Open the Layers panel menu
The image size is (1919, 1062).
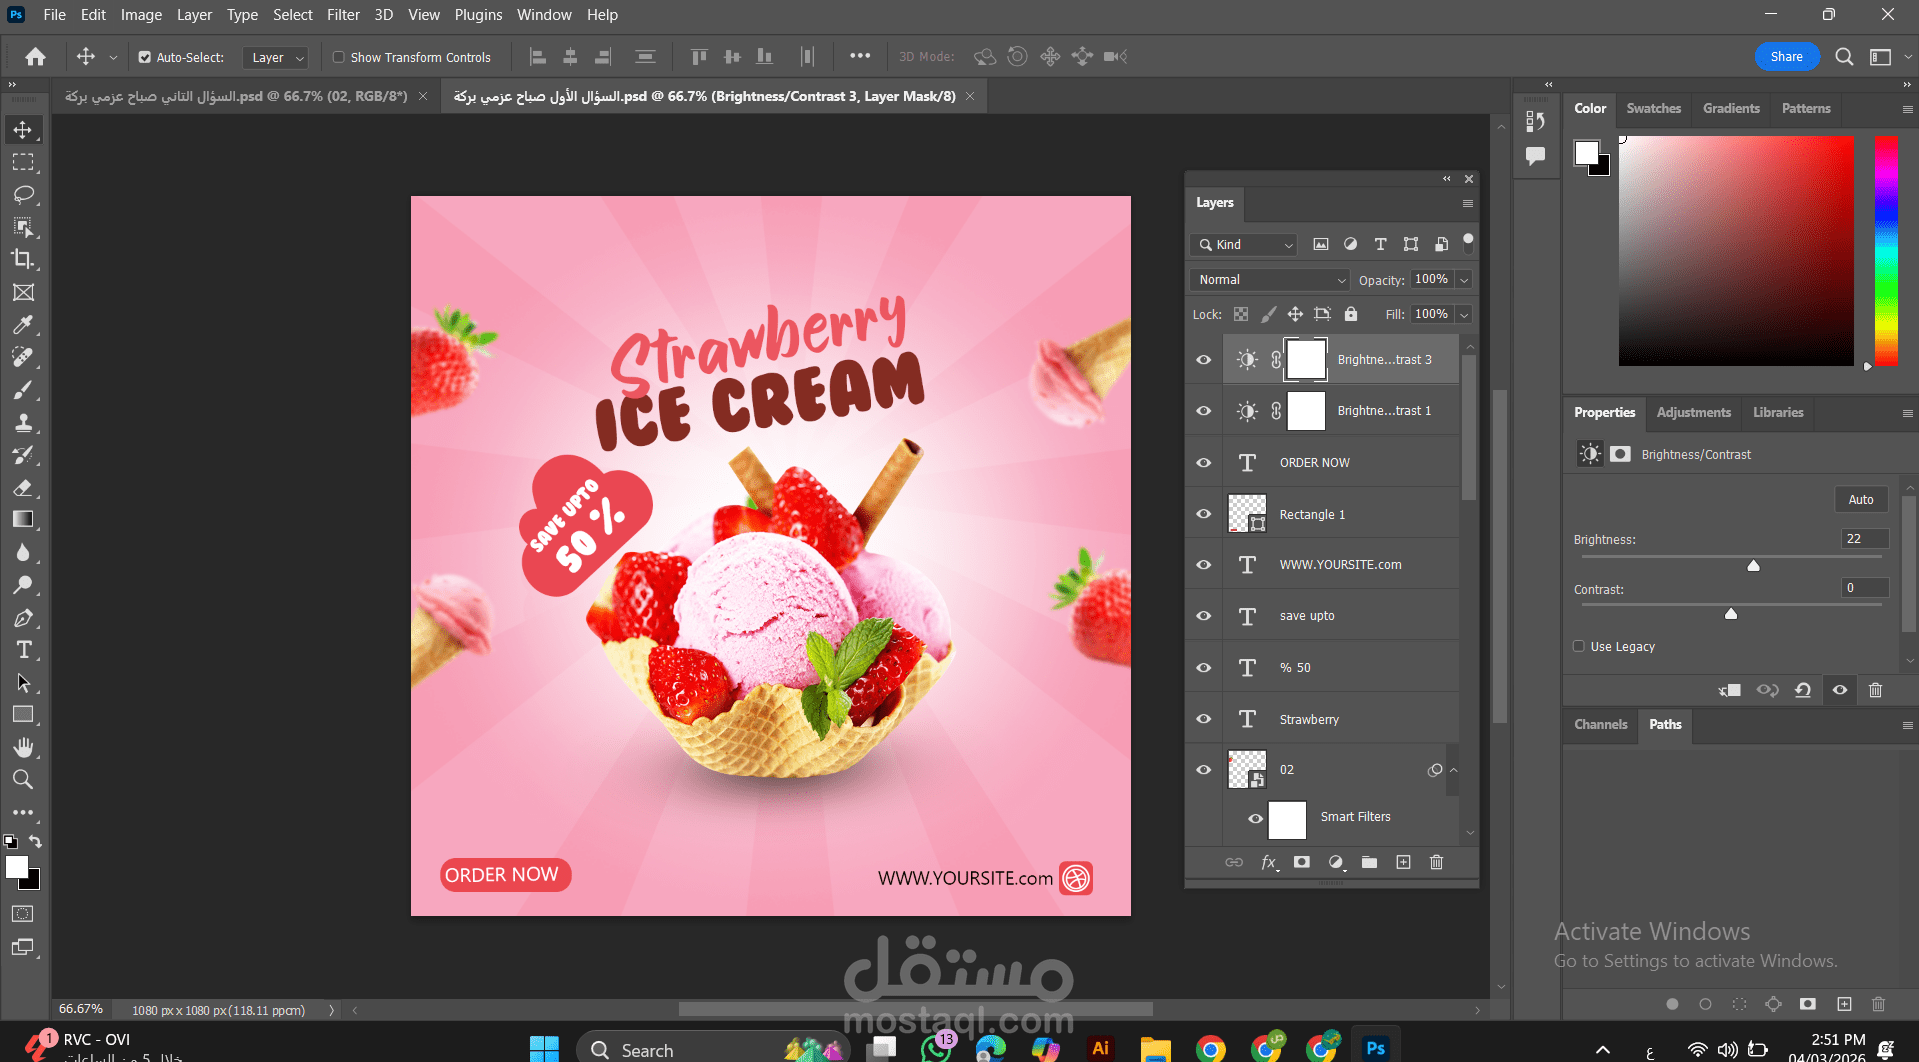[x=1468, y=204]
